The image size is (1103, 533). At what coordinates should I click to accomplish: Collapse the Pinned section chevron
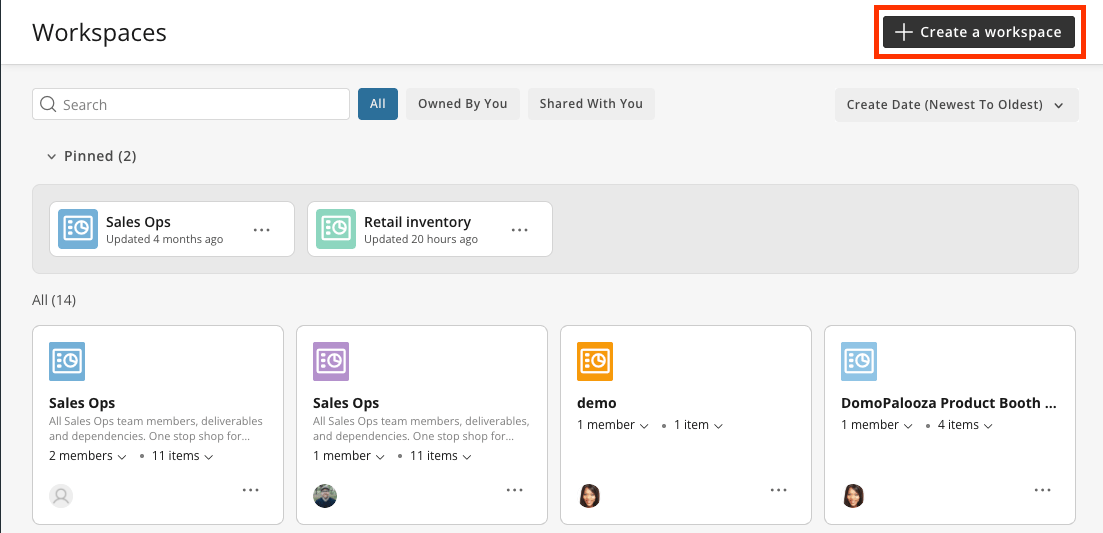click(51, 157)
